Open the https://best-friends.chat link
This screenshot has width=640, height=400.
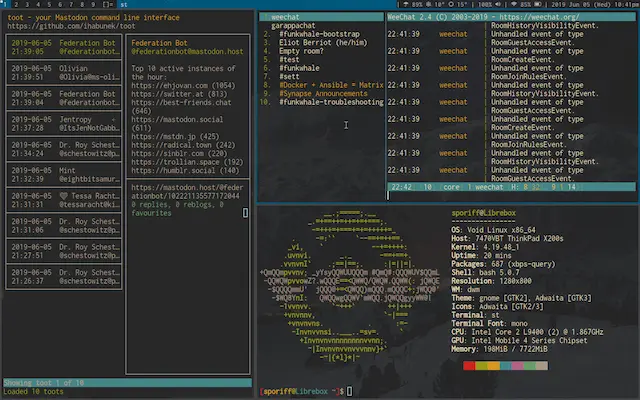(181, 102)
